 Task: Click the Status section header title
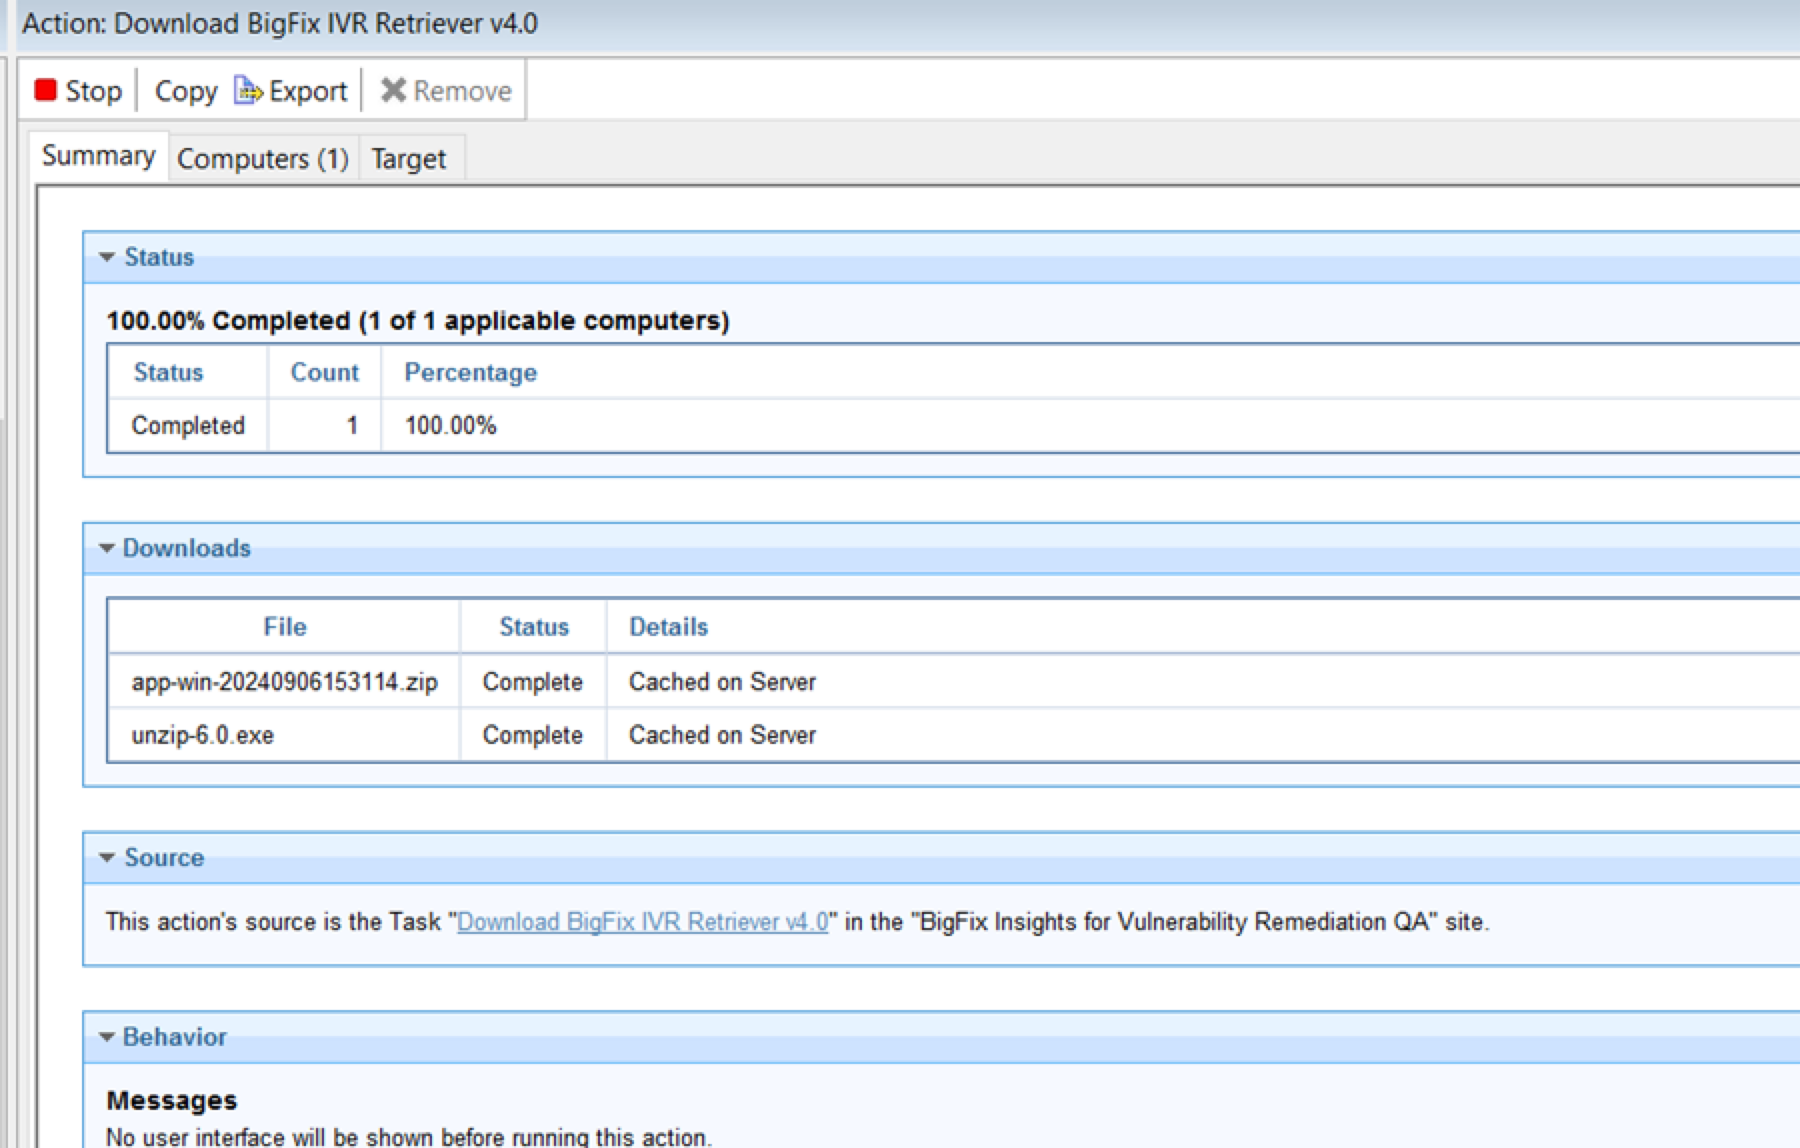pos(159,257)
